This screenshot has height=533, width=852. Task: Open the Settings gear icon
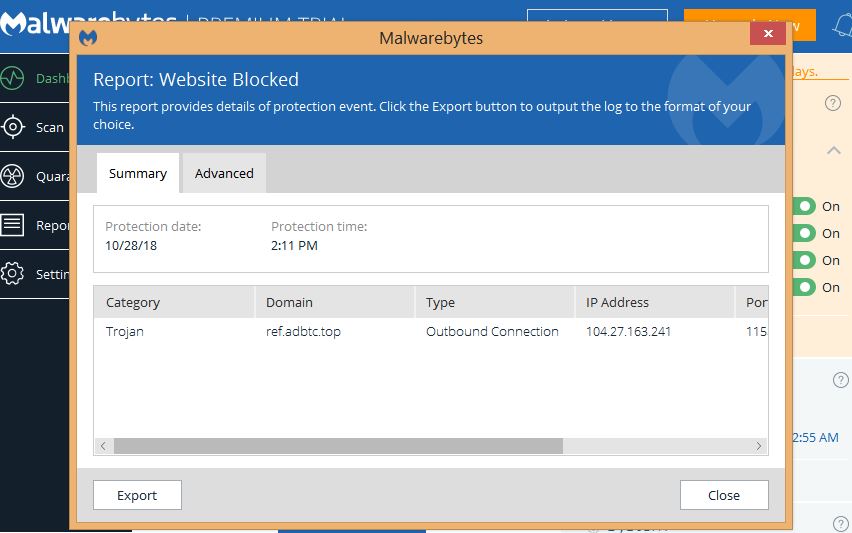12,274
